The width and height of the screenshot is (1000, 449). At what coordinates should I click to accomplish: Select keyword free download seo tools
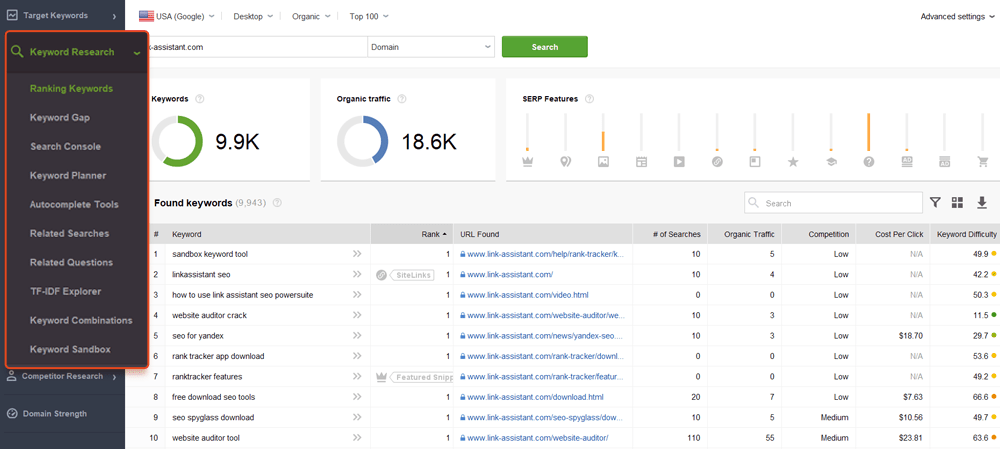(x=213, y=397)
